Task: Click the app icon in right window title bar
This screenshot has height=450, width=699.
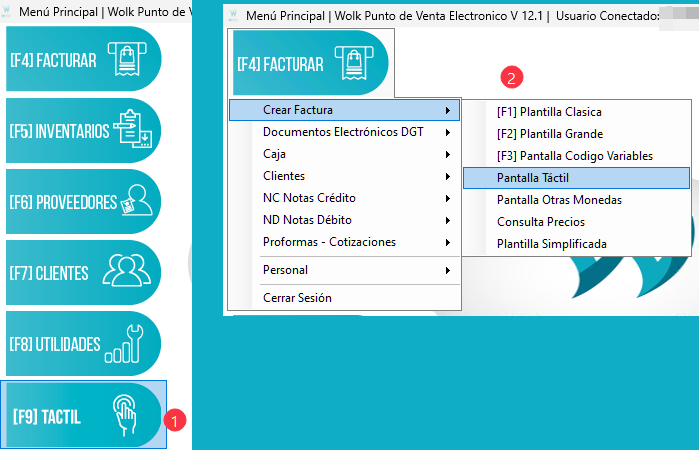Action: tap(234, 16)
